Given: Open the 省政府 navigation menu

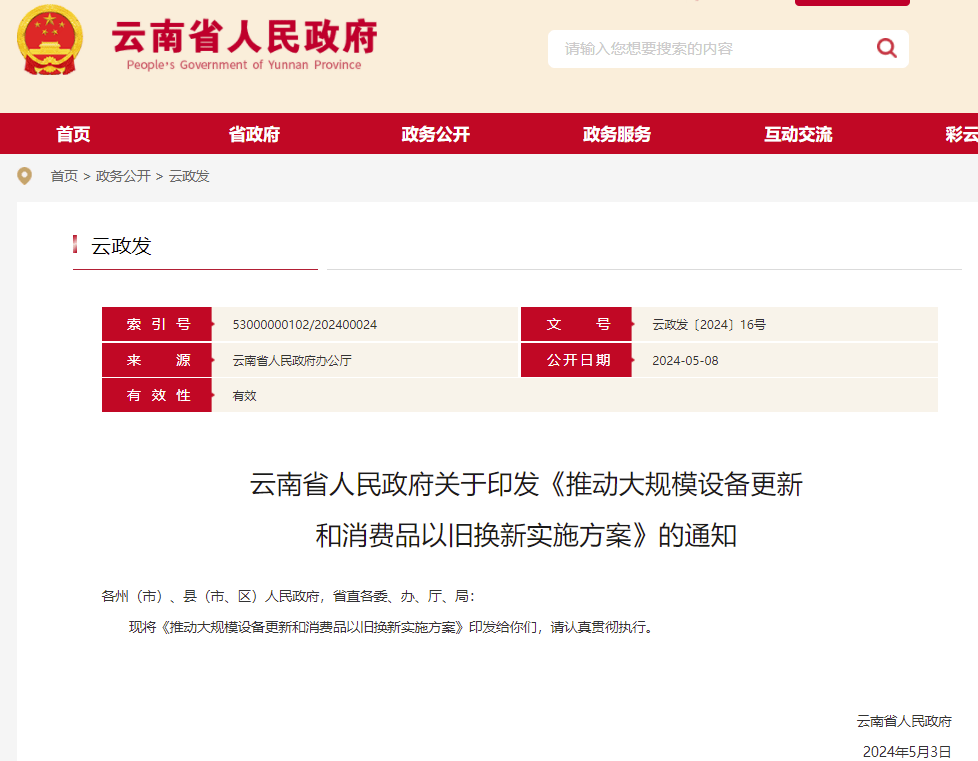Looking at the screenshot, I should 254,134.
